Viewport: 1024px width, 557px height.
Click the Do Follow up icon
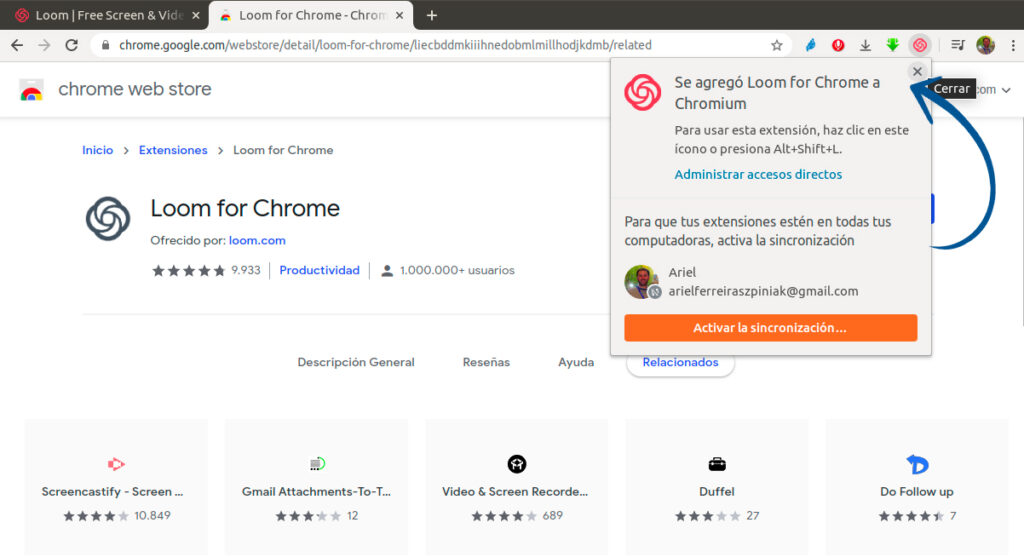coord(918,464)
